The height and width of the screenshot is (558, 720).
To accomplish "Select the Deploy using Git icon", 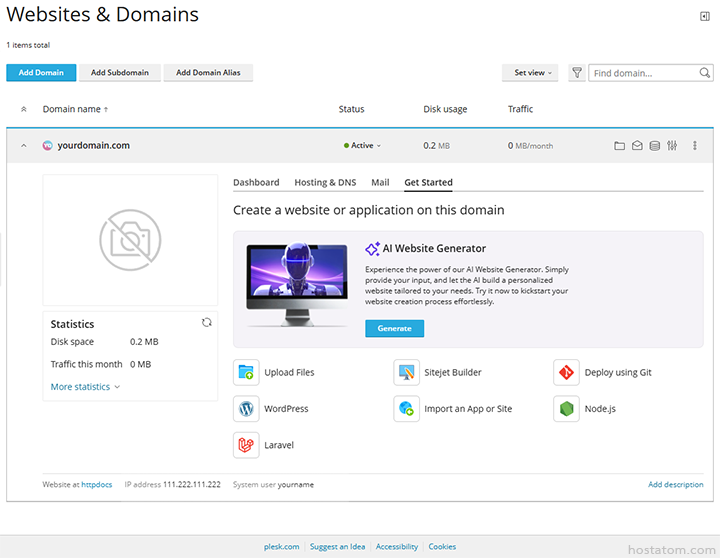I will click(566, 373).
